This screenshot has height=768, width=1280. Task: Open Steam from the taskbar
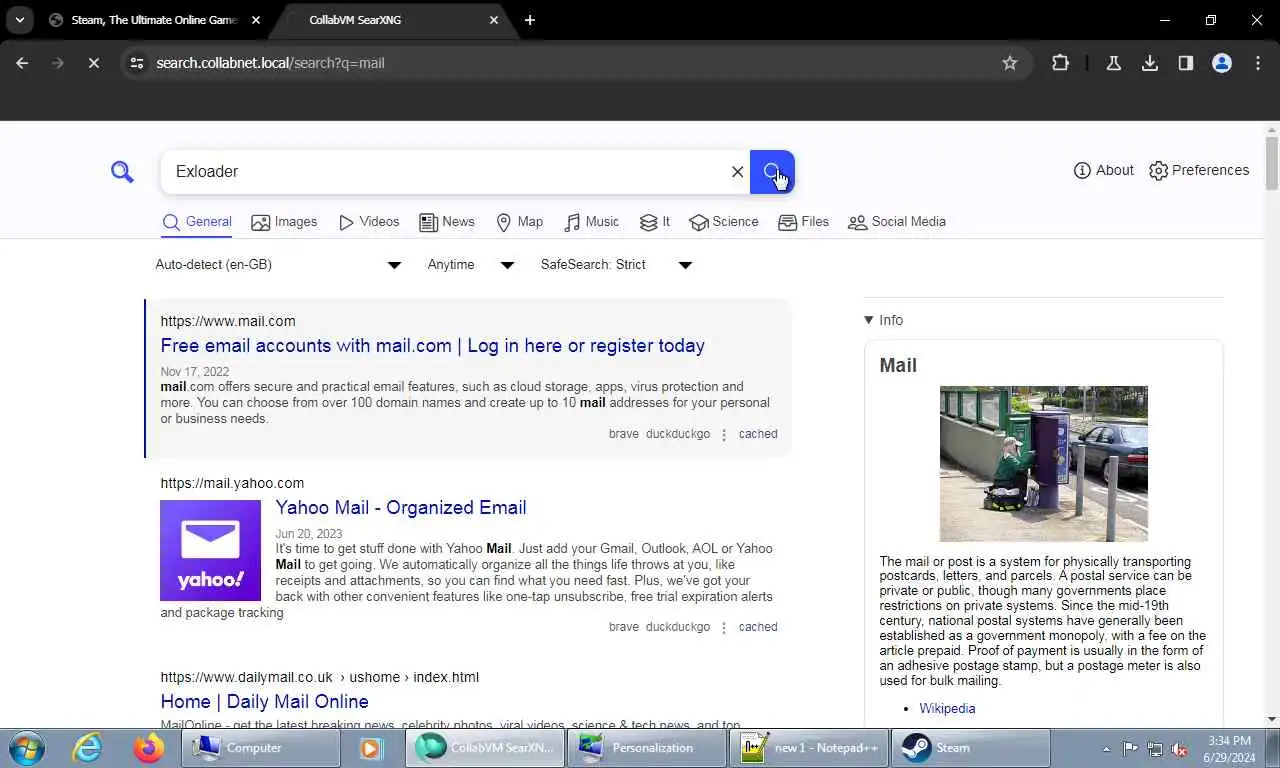click(971, 748)
